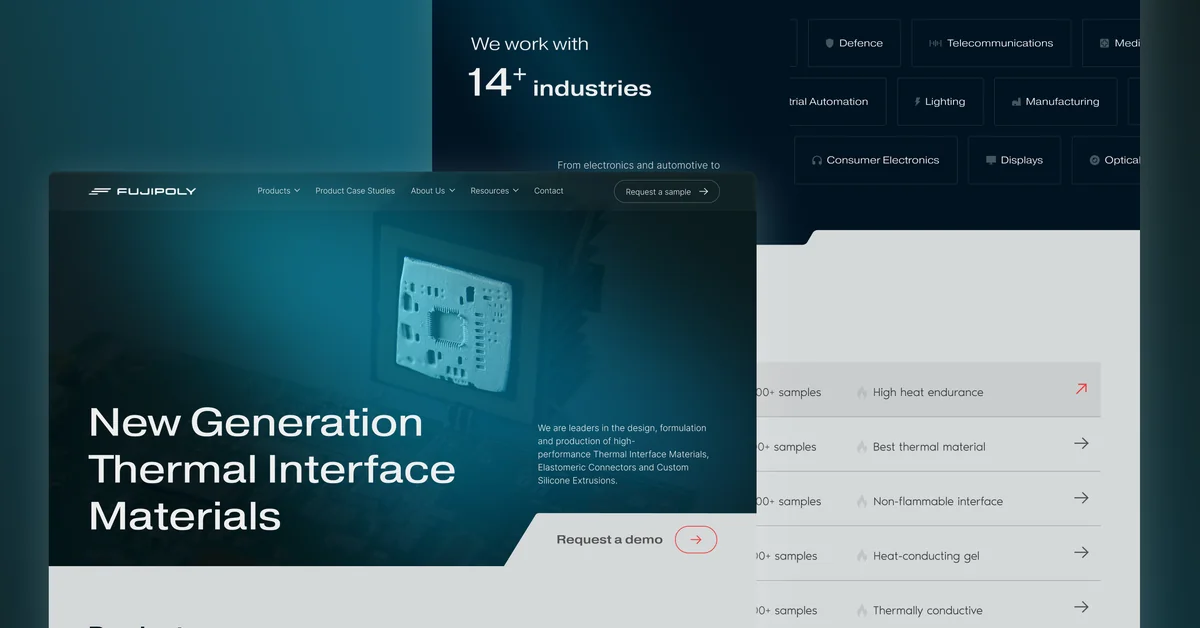Screen dimensions: 1200x628
Task: Open the Products dropdown menu
Action: pyautogui.click(x=279, y=191)
